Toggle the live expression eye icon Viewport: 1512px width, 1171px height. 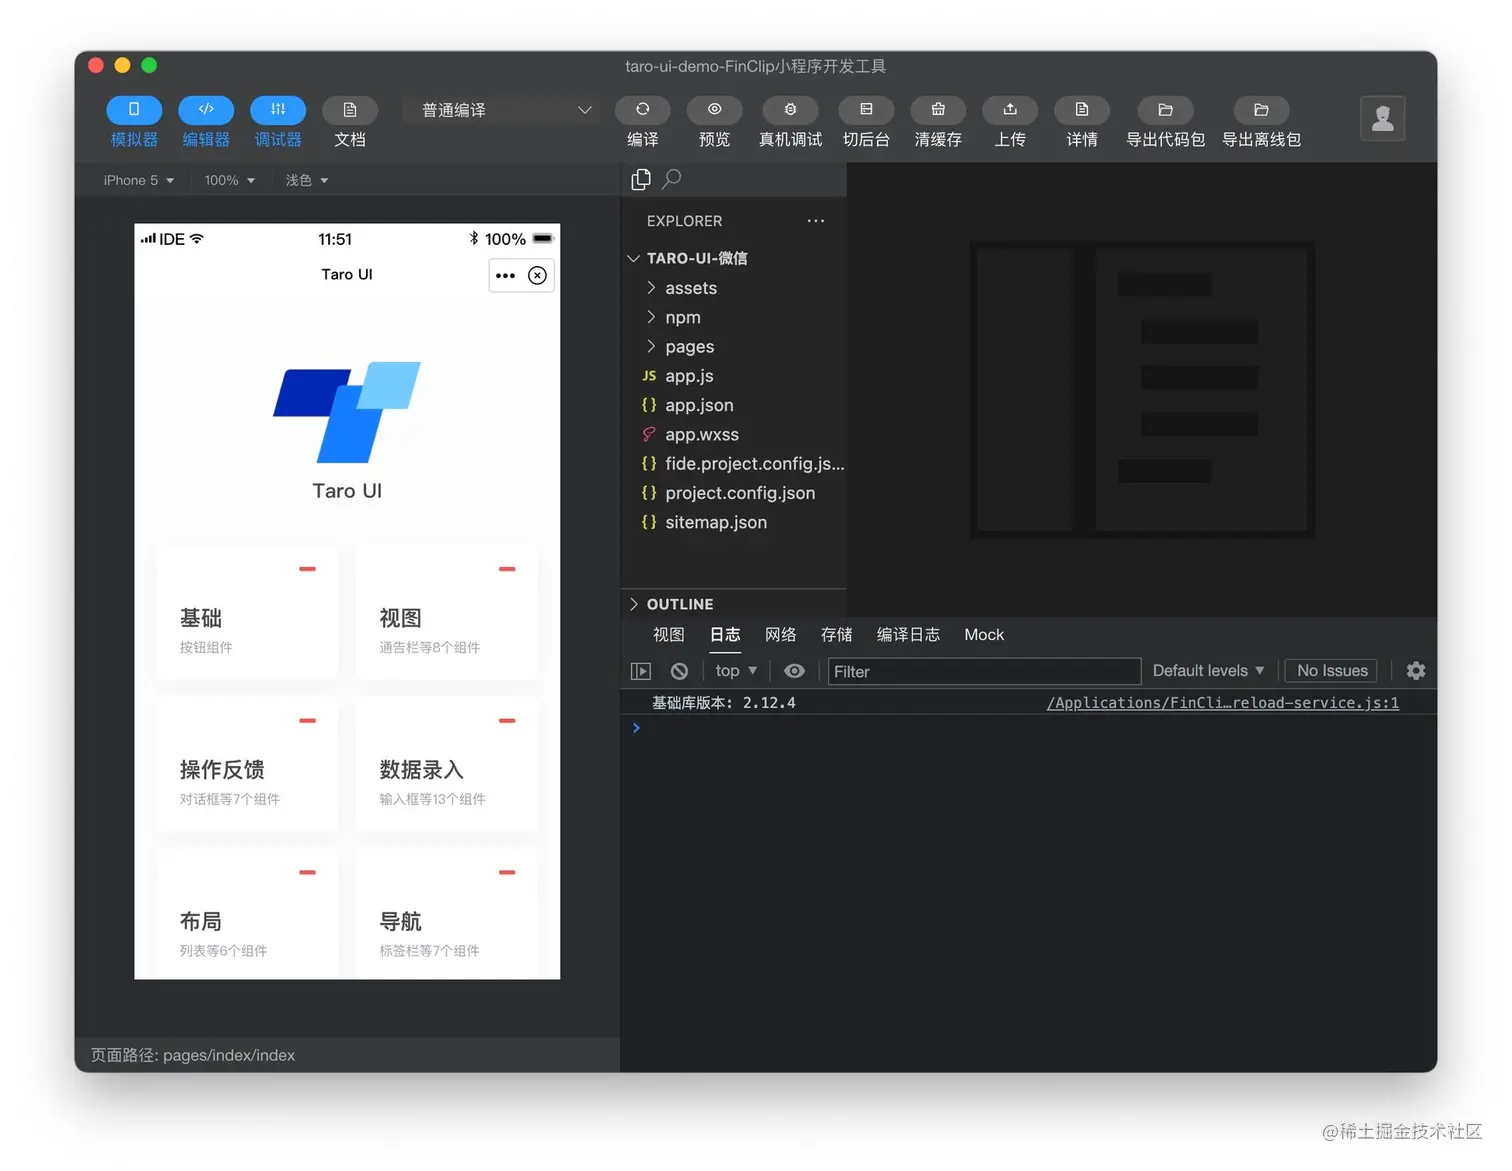tap(794, 671)
